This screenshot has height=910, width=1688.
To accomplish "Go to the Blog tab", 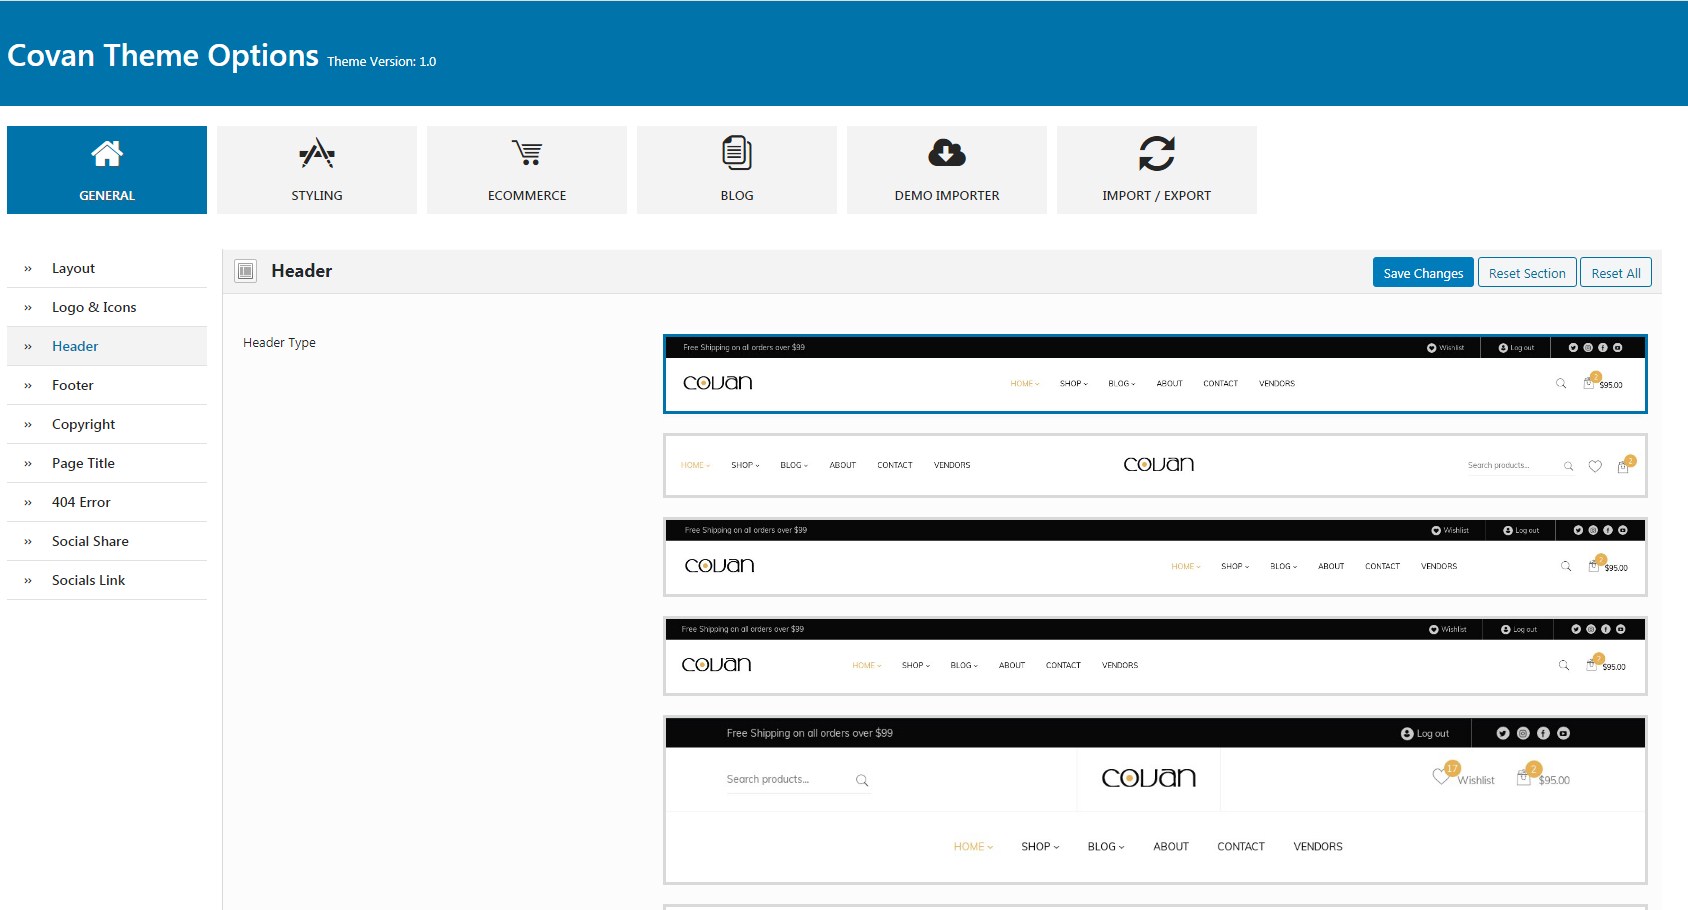I will pyautogui.click(x=737, y=170).
